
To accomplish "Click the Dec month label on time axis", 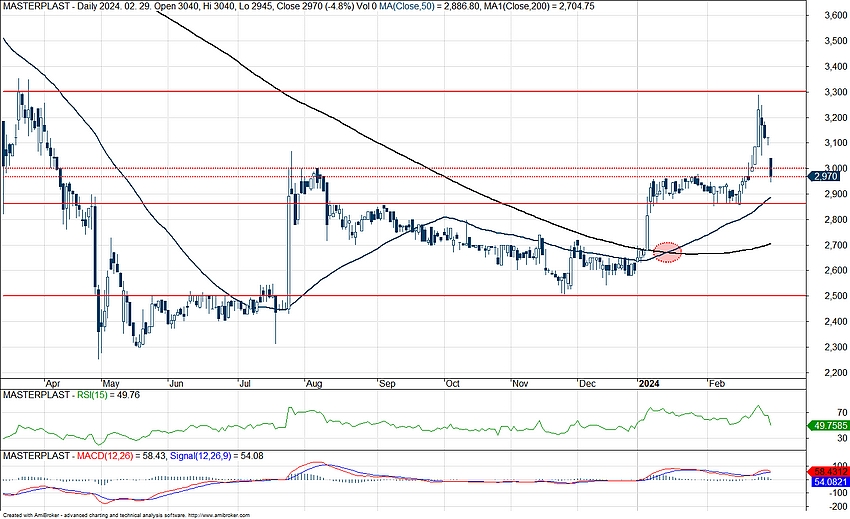I will (x=587, y=384).
